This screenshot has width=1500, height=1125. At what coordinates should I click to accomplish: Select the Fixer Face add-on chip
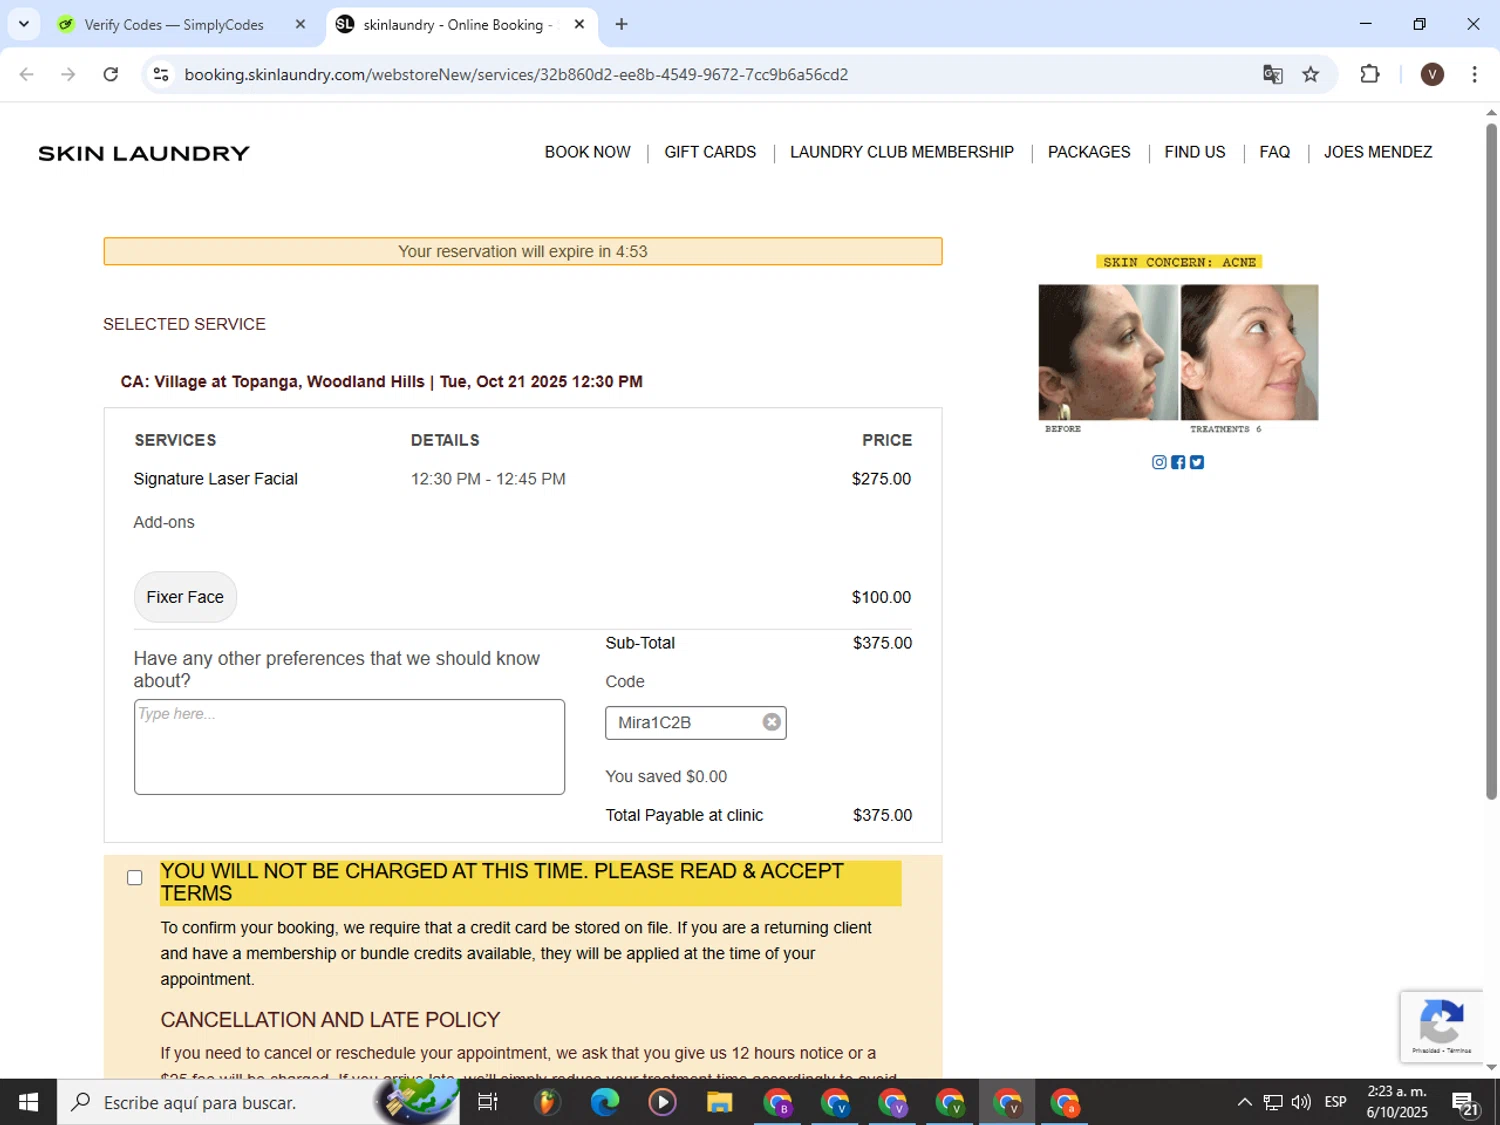coord(185,597)
